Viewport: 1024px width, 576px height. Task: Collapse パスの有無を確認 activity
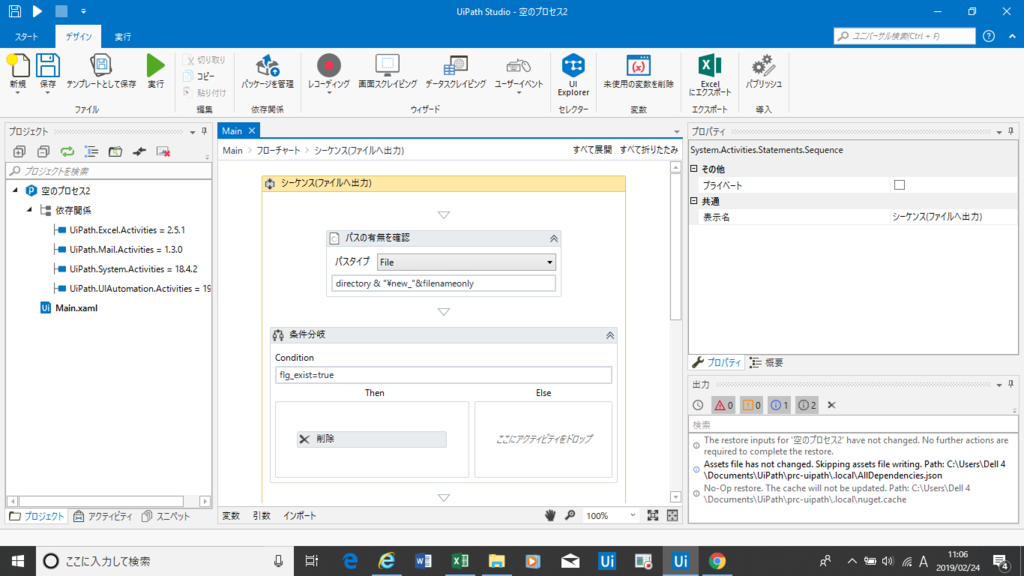554,238
